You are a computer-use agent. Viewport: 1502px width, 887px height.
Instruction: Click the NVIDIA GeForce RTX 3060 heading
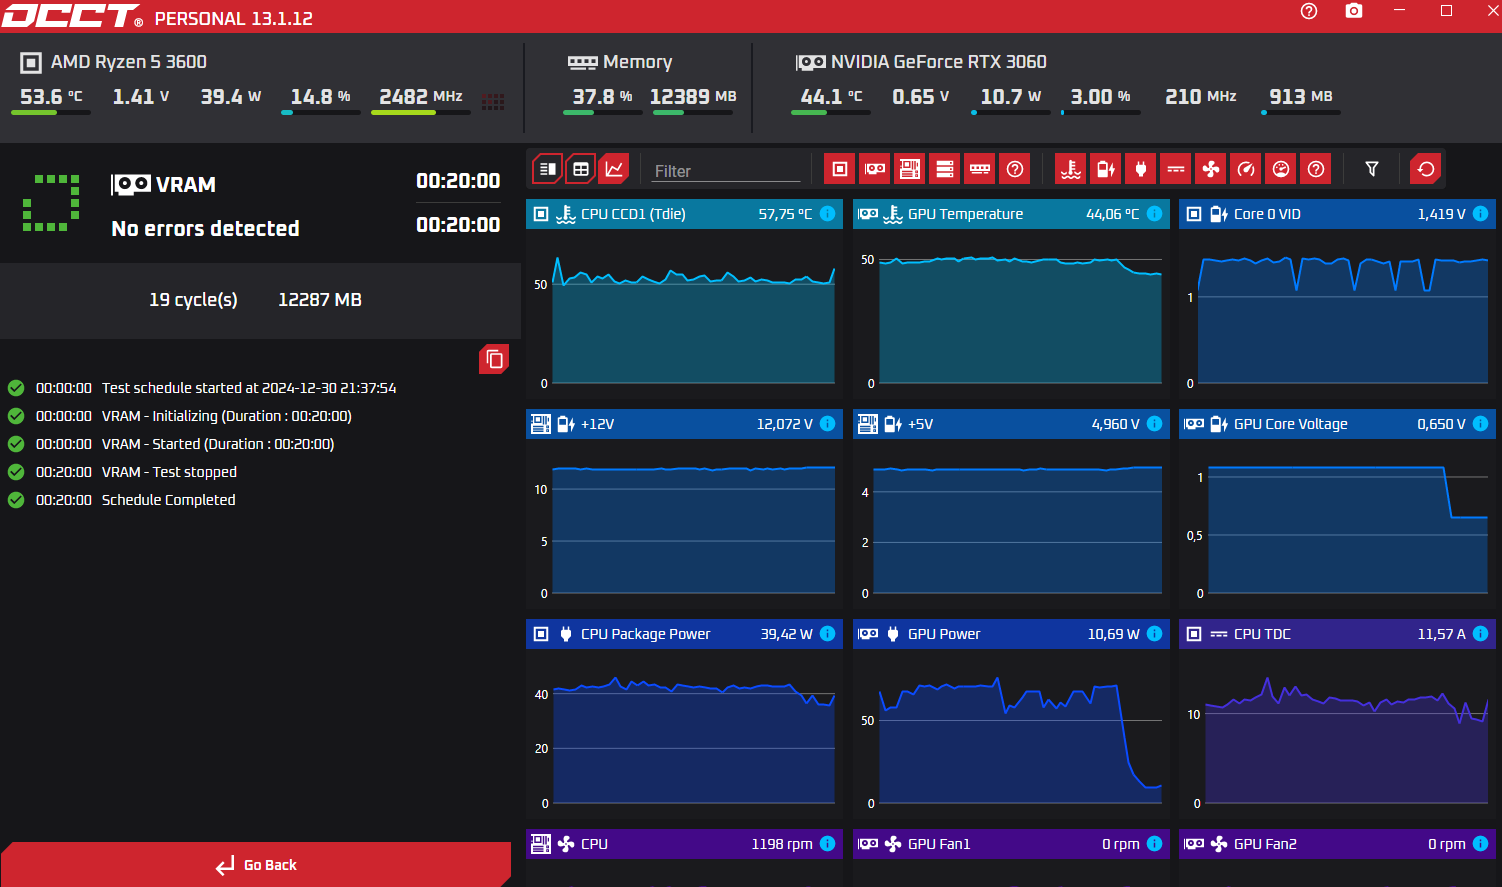pos(939,62)
